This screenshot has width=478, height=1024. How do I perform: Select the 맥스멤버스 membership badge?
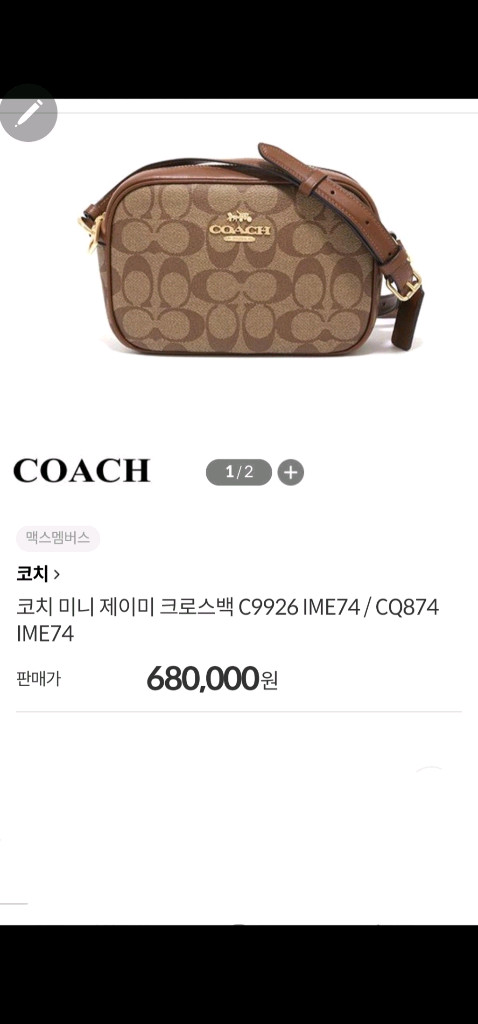58,539
